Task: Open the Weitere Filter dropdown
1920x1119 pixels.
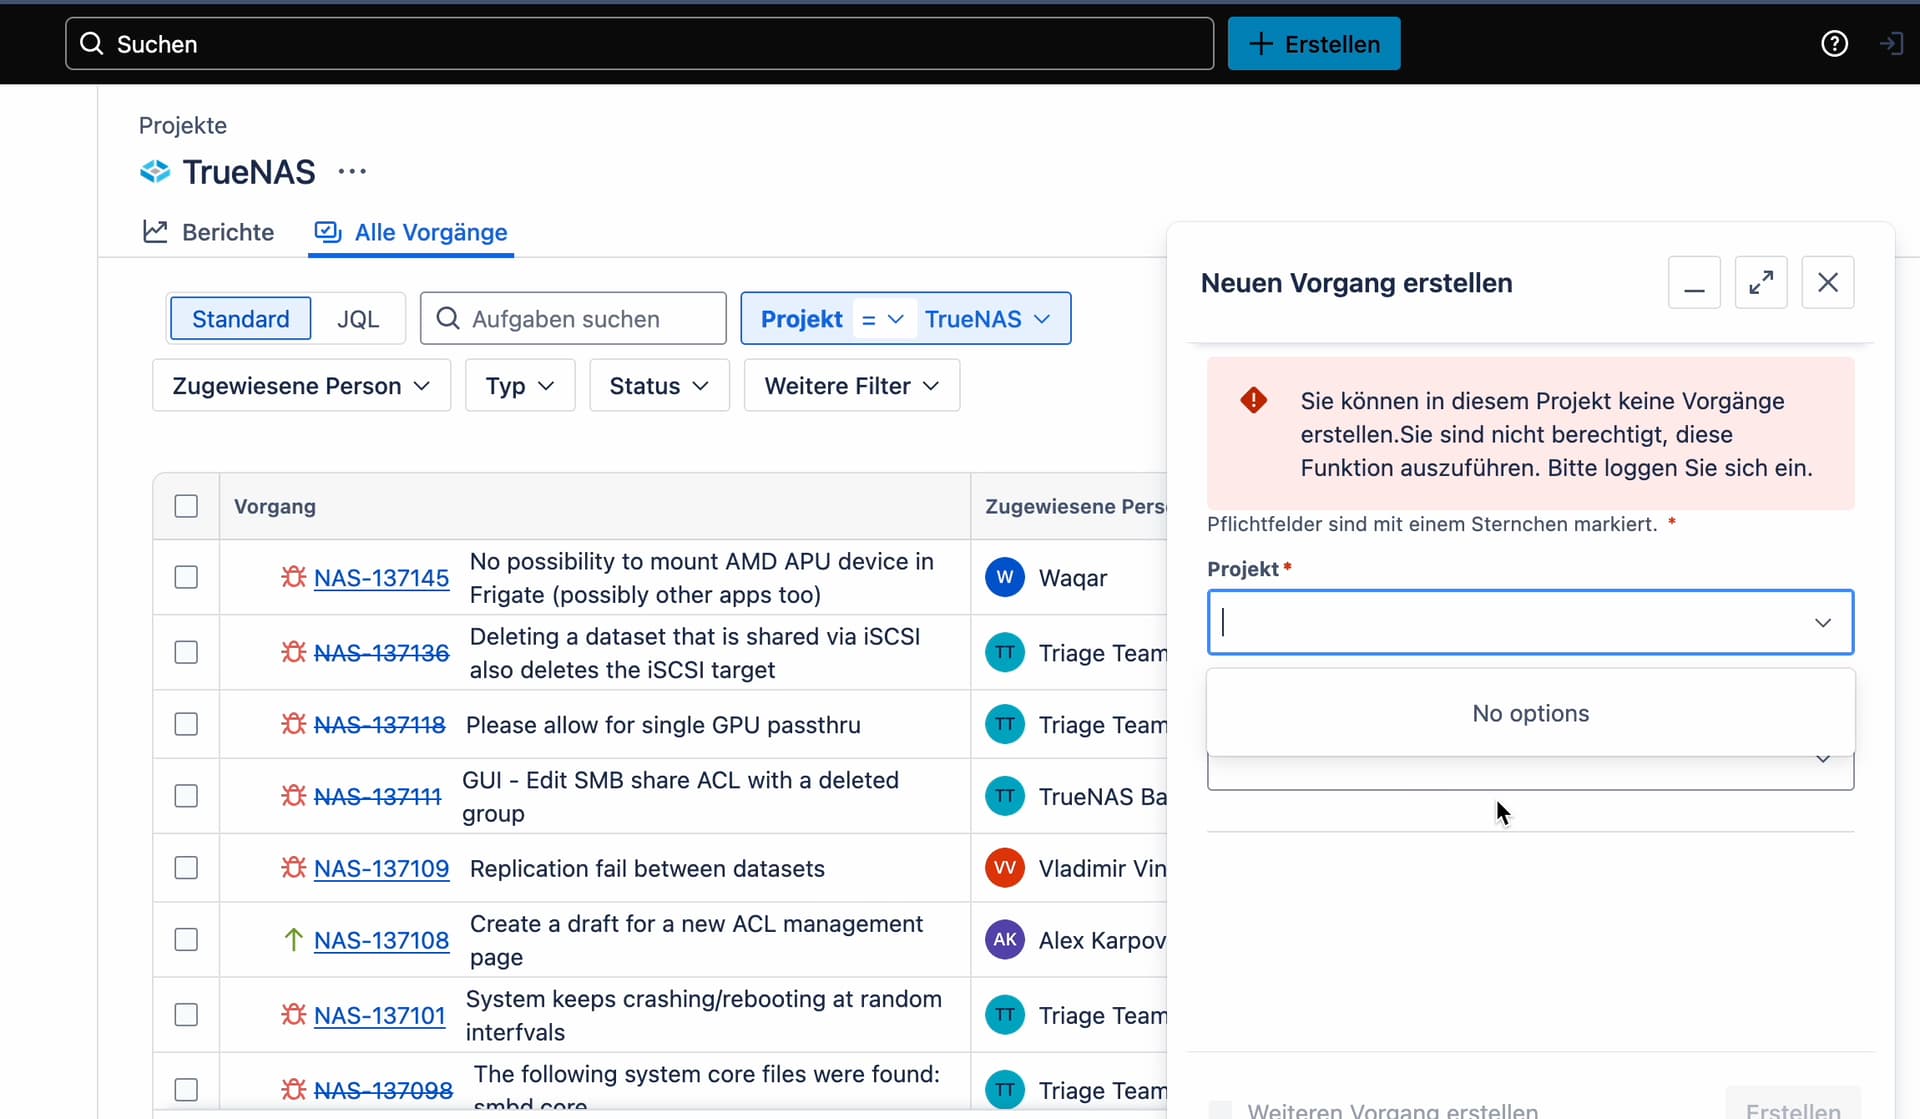Action: pyautogui.click(x=851, y=386)
